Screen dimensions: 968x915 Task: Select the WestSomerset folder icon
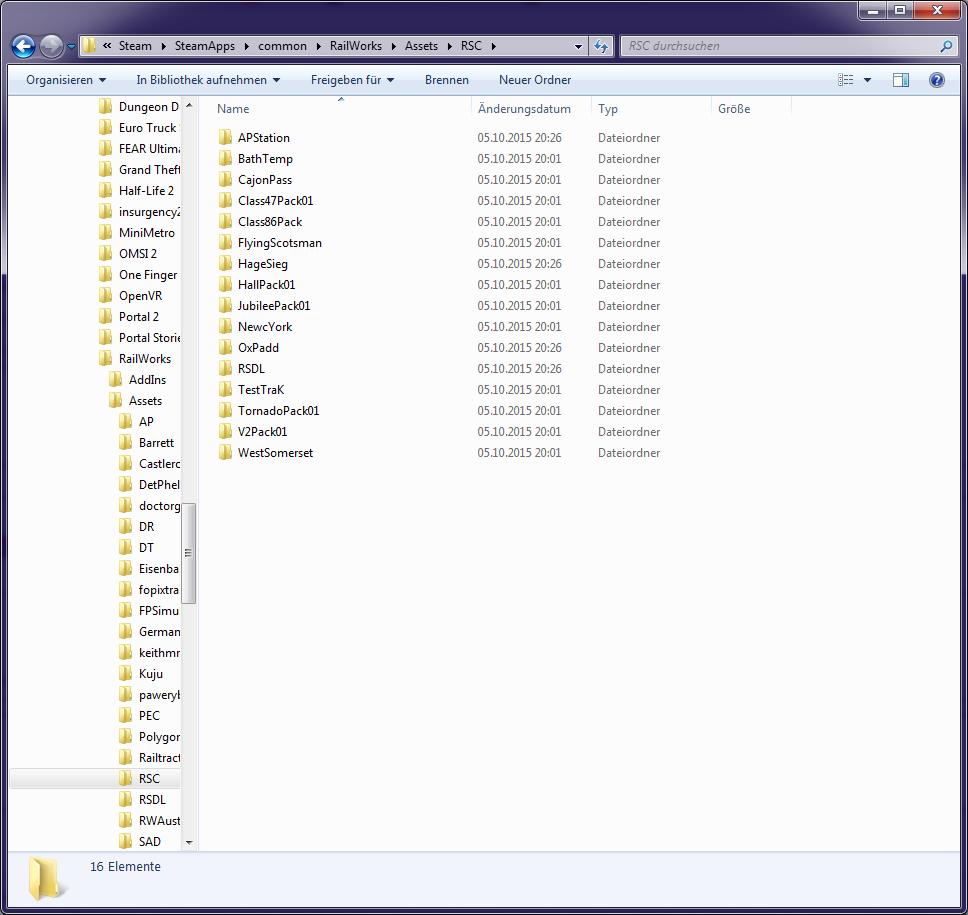click(225, 453)
